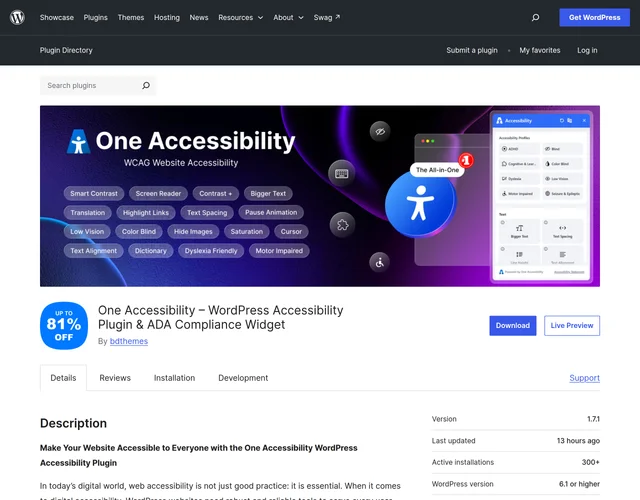Click the '6.1 or higher' value
This screenshot has height=500, width=640.
[579, 484]
